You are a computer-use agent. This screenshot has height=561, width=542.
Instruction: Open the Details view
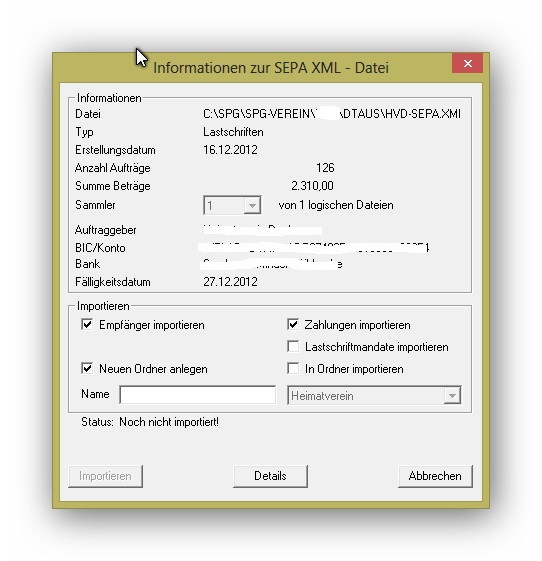(x=270, y=476)
